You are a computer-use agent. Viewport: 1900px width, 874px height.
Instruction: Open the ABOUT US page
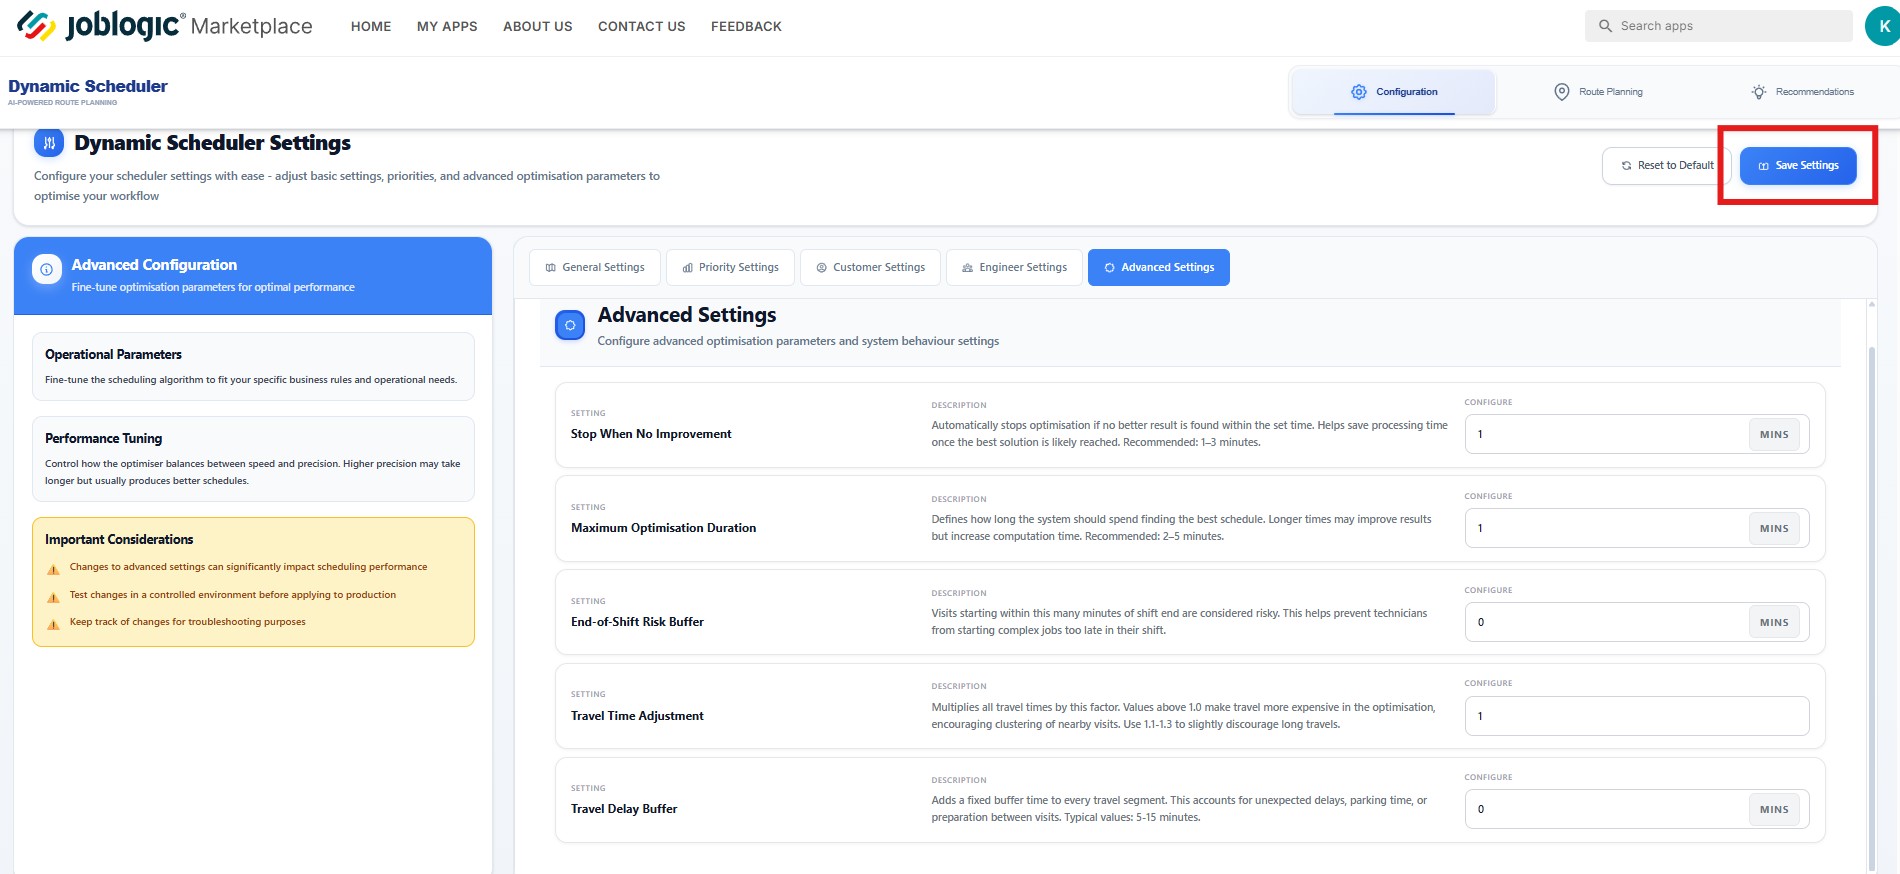[538, 26]
